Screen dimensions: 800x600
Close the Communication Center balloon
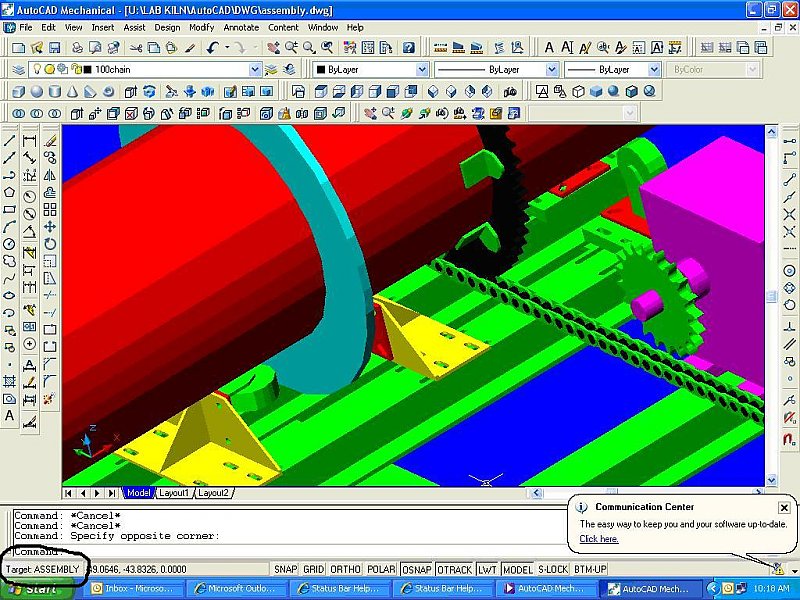click(784, 507)
